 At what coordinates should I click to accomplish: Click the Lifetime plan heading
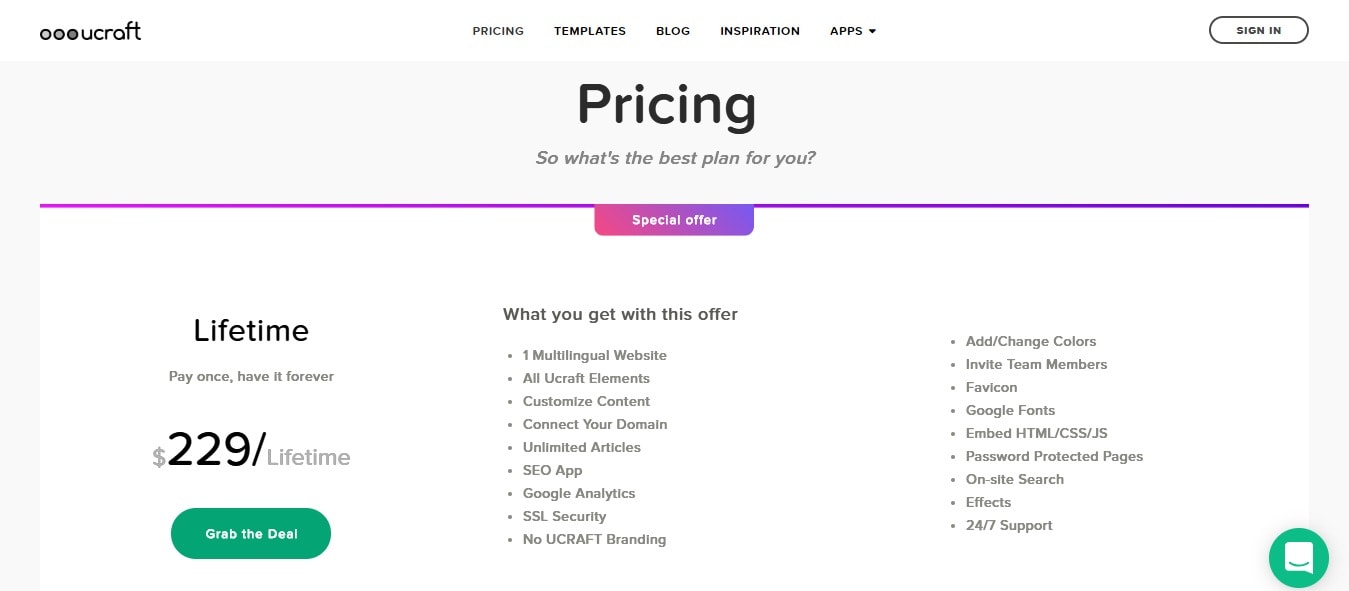click(251, 330)
